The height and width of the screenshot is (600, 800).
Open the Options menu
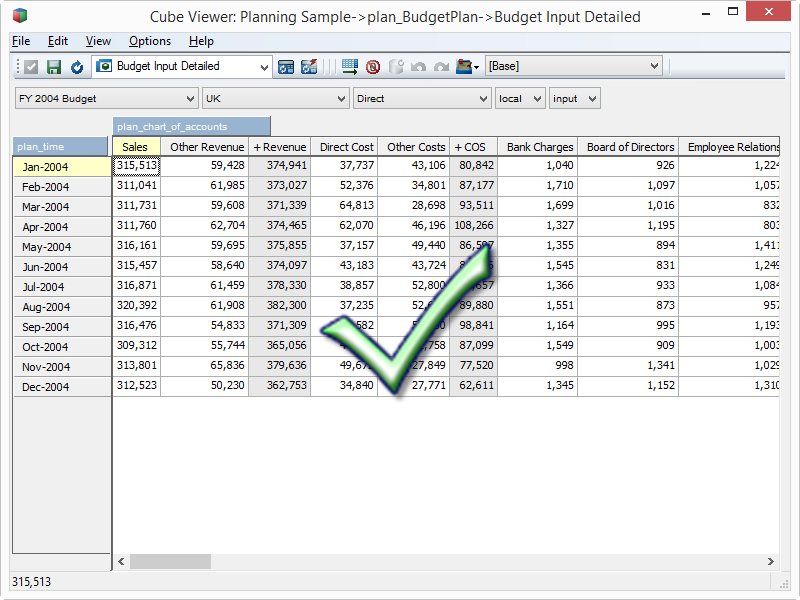tap(150, 41)
